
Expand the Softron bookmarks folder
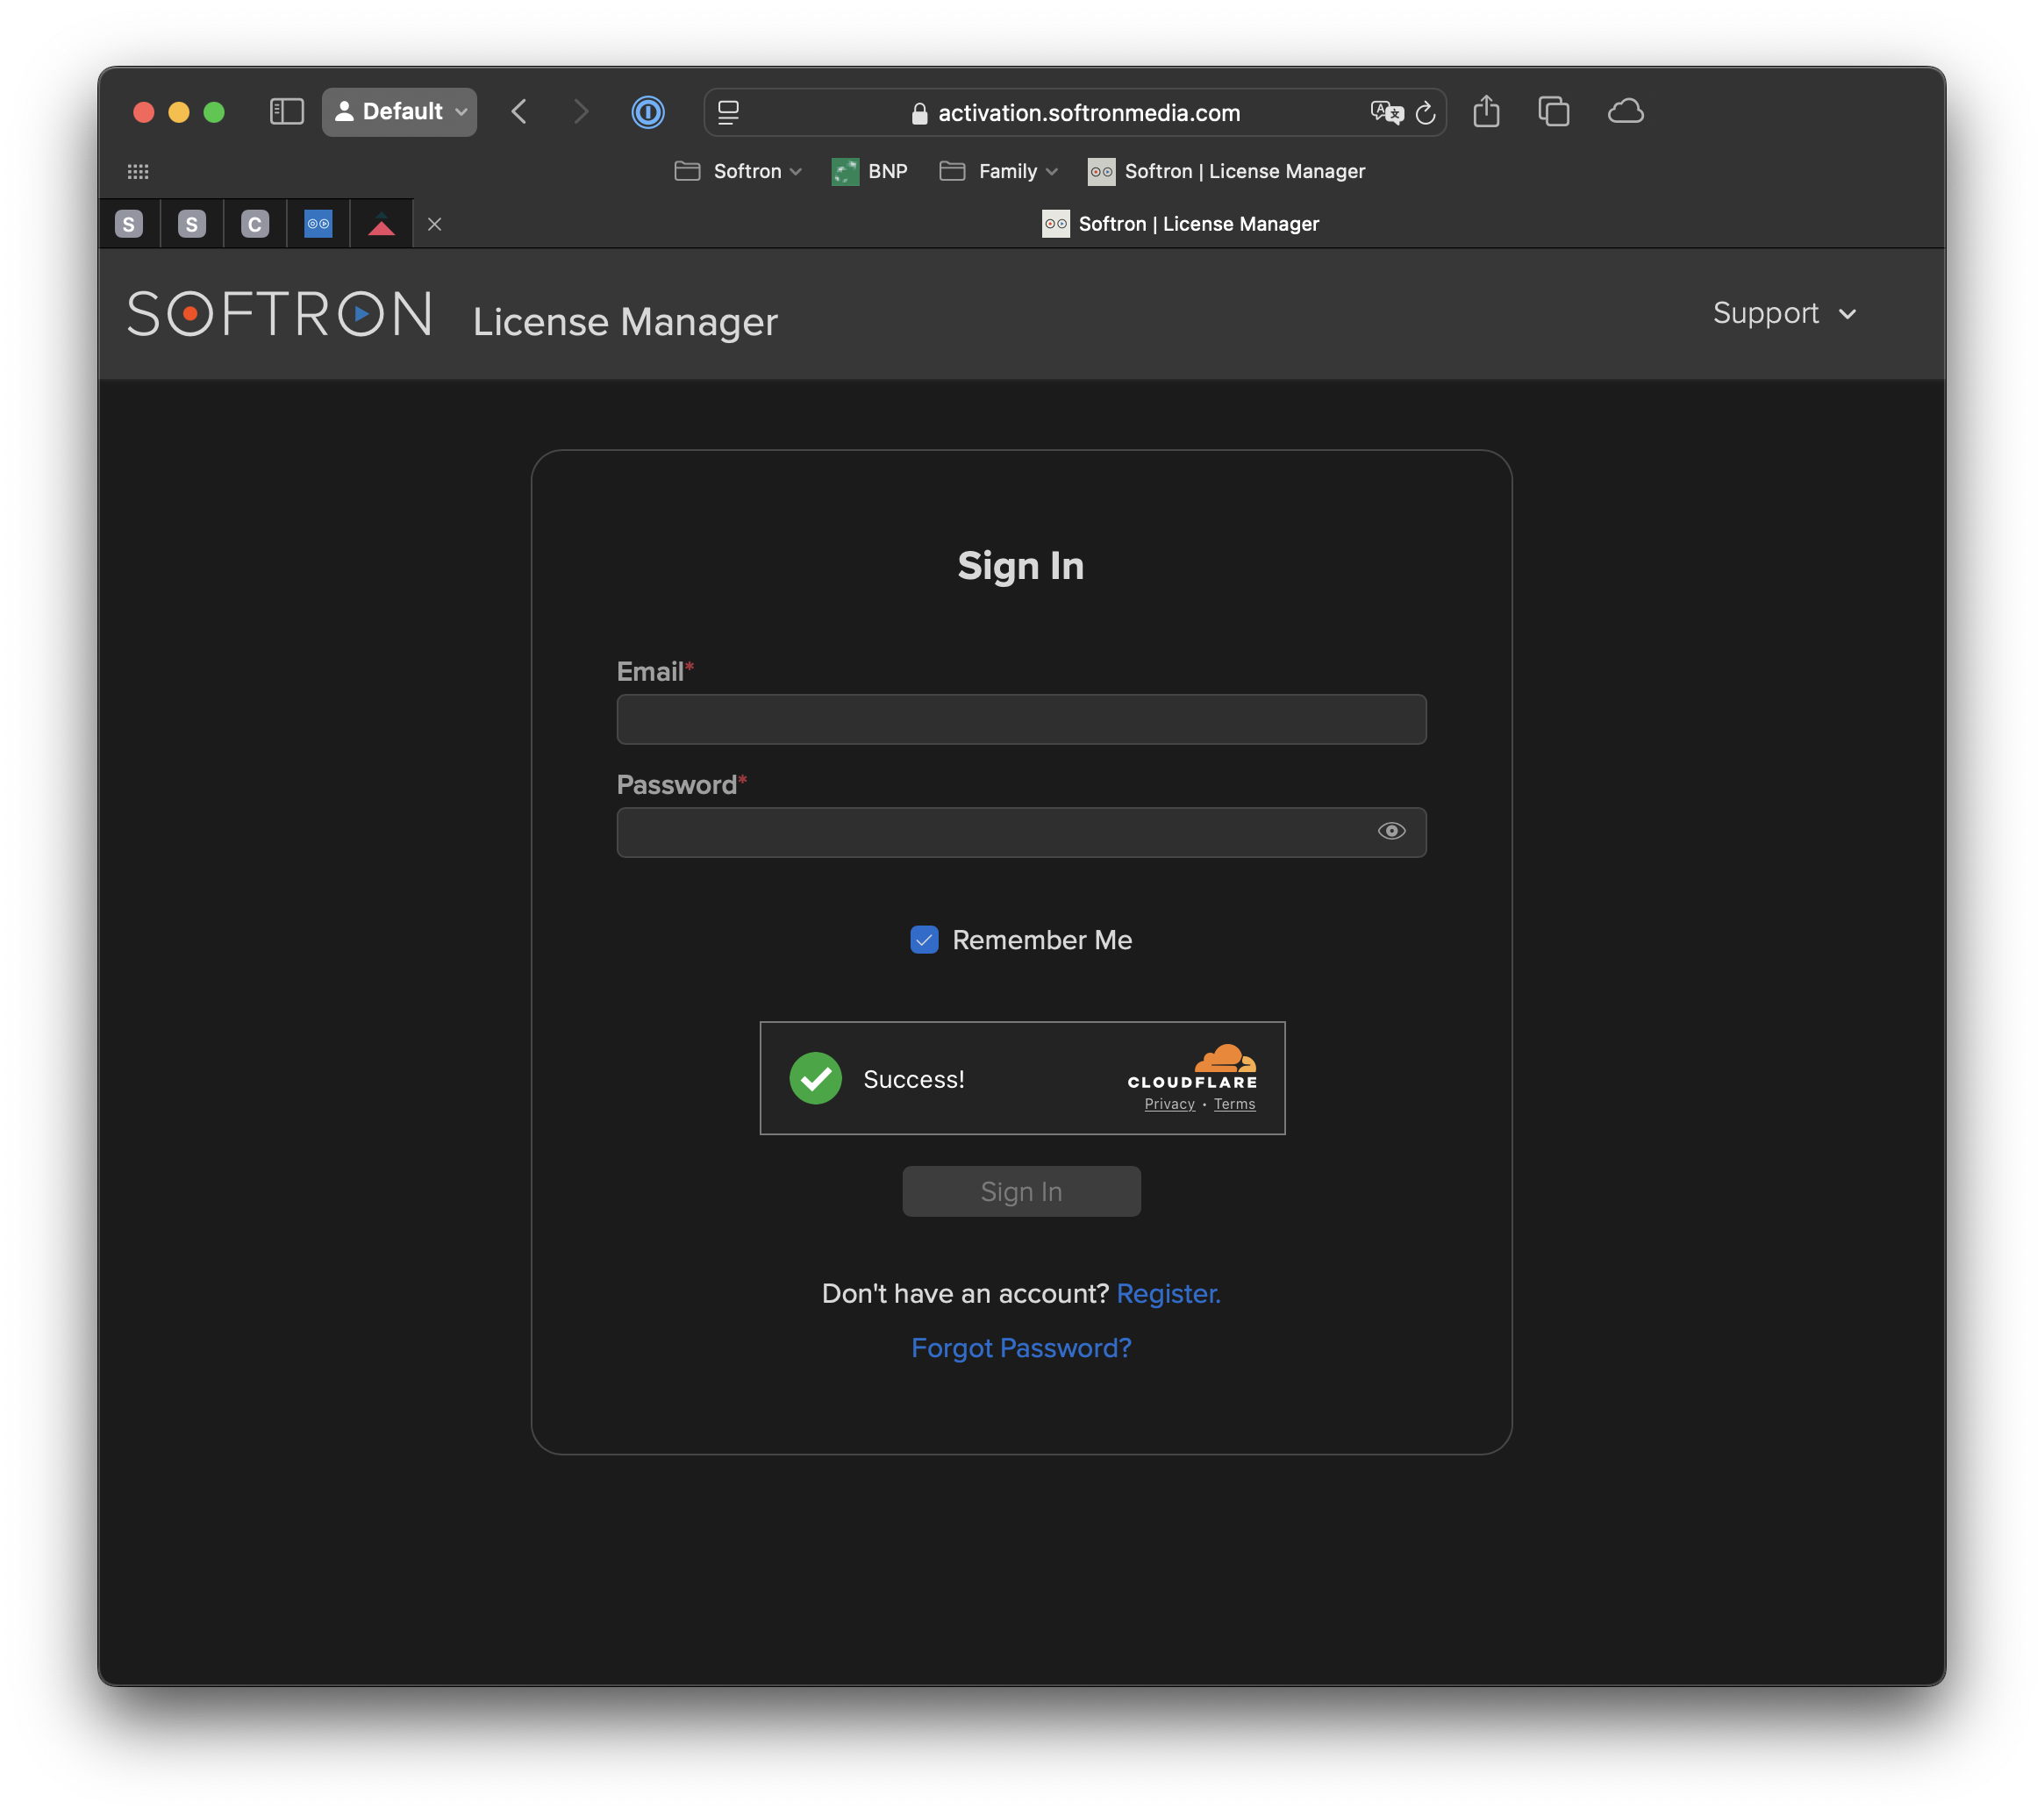(x=738, y=171)
